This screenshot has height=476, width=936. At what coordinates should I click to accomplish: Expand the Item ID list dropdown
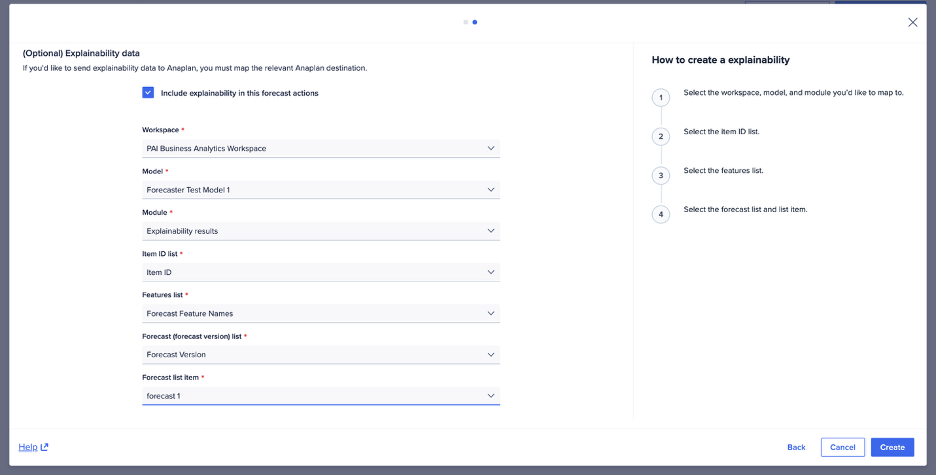(x=320, y=272)
